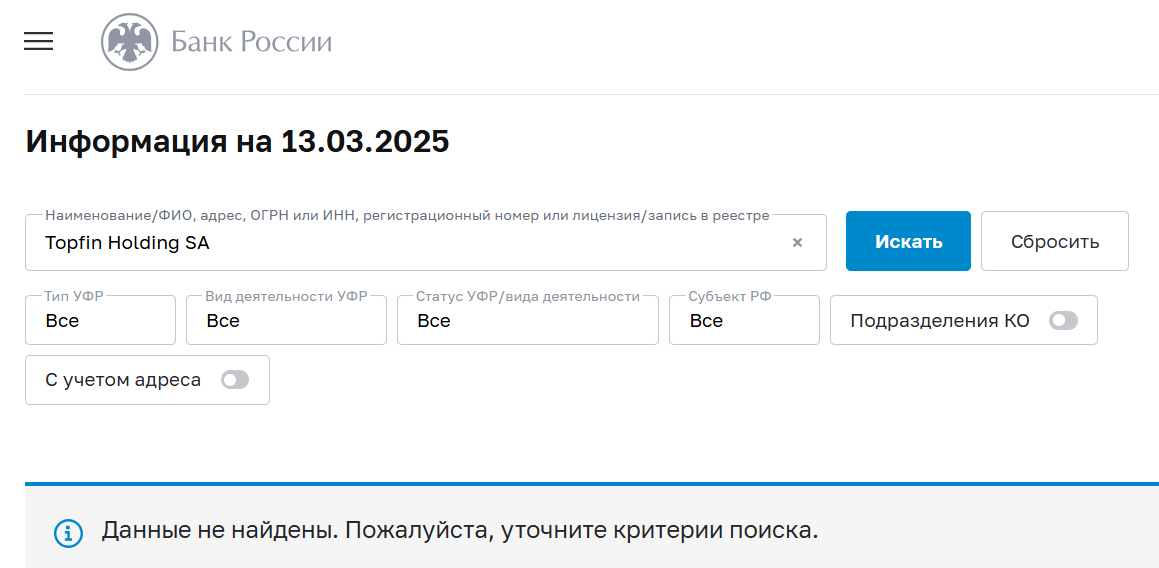Clear the search field with the X icon
The image size is (1159, 568).
pos(798,243)
